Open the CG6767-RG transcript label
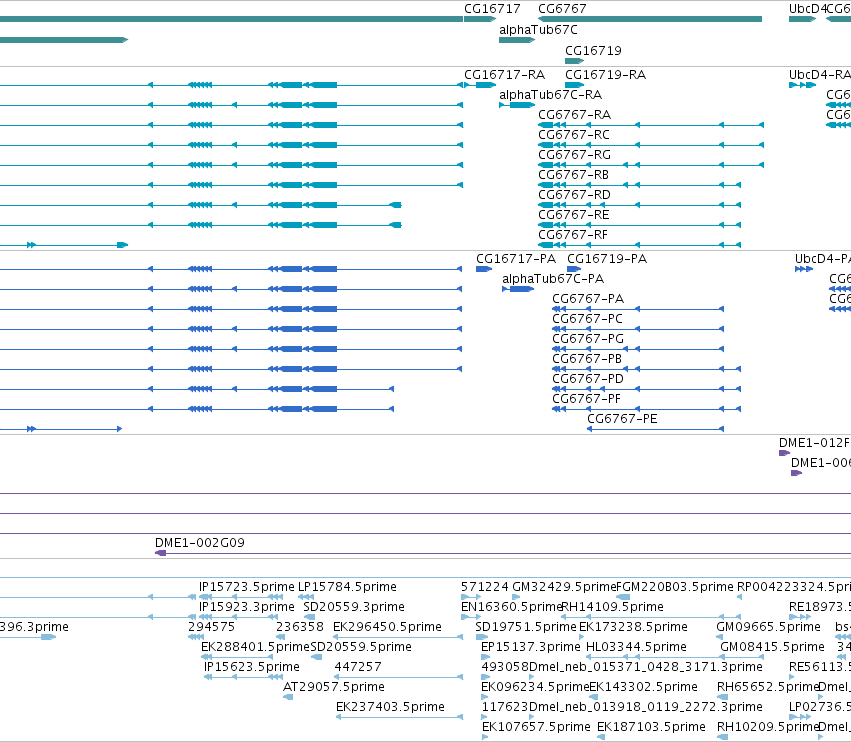Screen dimensions: 851x742 click(574, 155)
